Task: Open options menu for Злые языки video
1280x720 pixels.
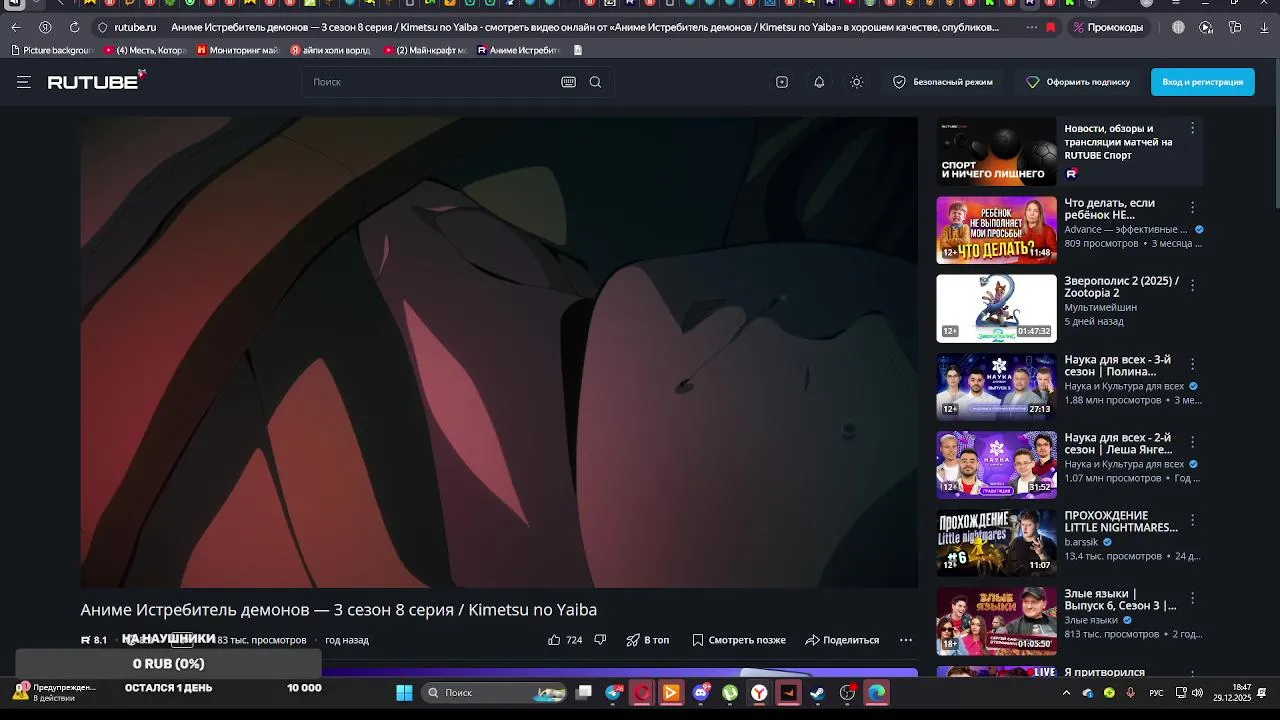Action: click(1192, 597)
